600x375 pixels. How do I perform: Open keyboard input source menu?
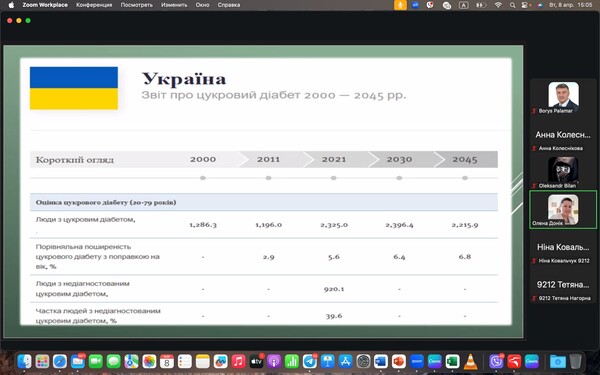tap(463, 5)
